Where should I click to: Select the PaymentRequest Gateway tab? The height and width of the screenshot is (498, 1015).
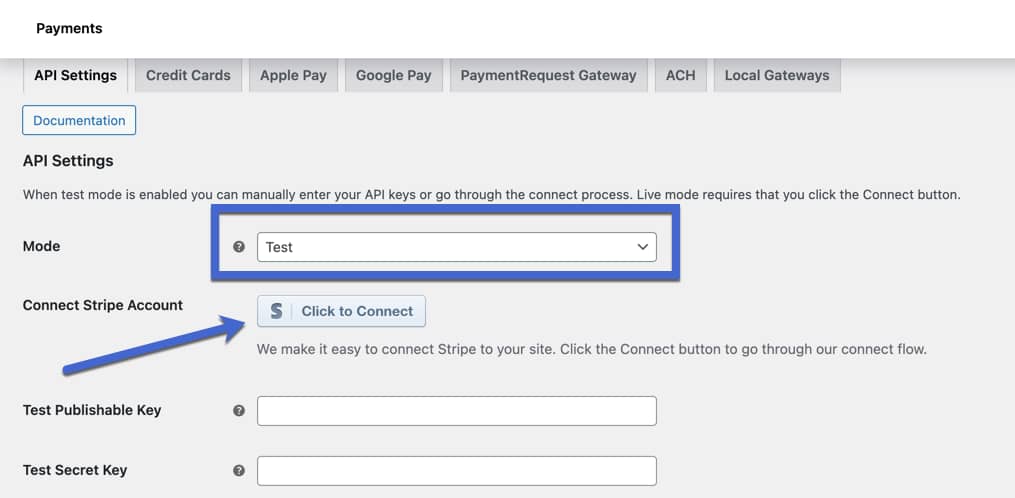pos(548,75)
